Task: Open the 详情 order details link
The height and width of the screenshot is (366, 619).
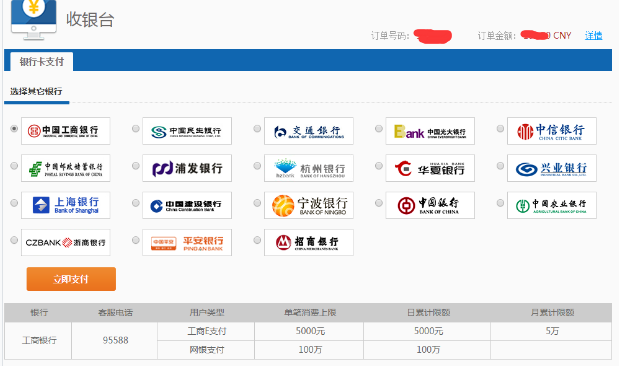Action: [593, 36]
